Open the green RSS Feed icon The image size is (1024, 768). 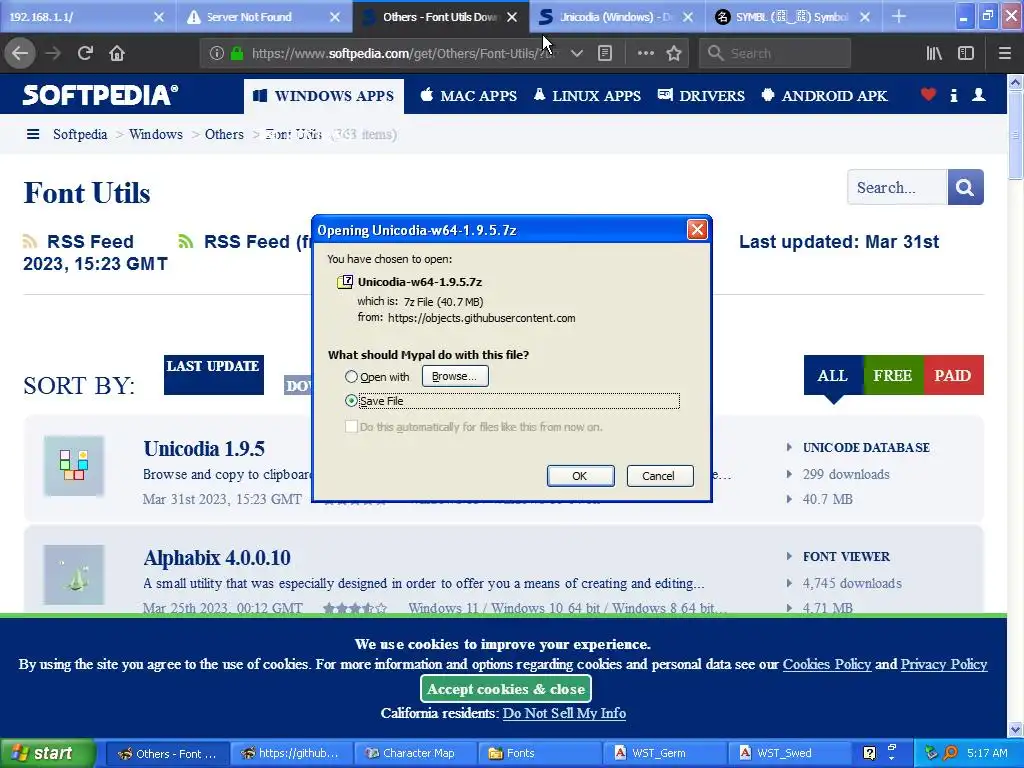[x=185, y=242]
